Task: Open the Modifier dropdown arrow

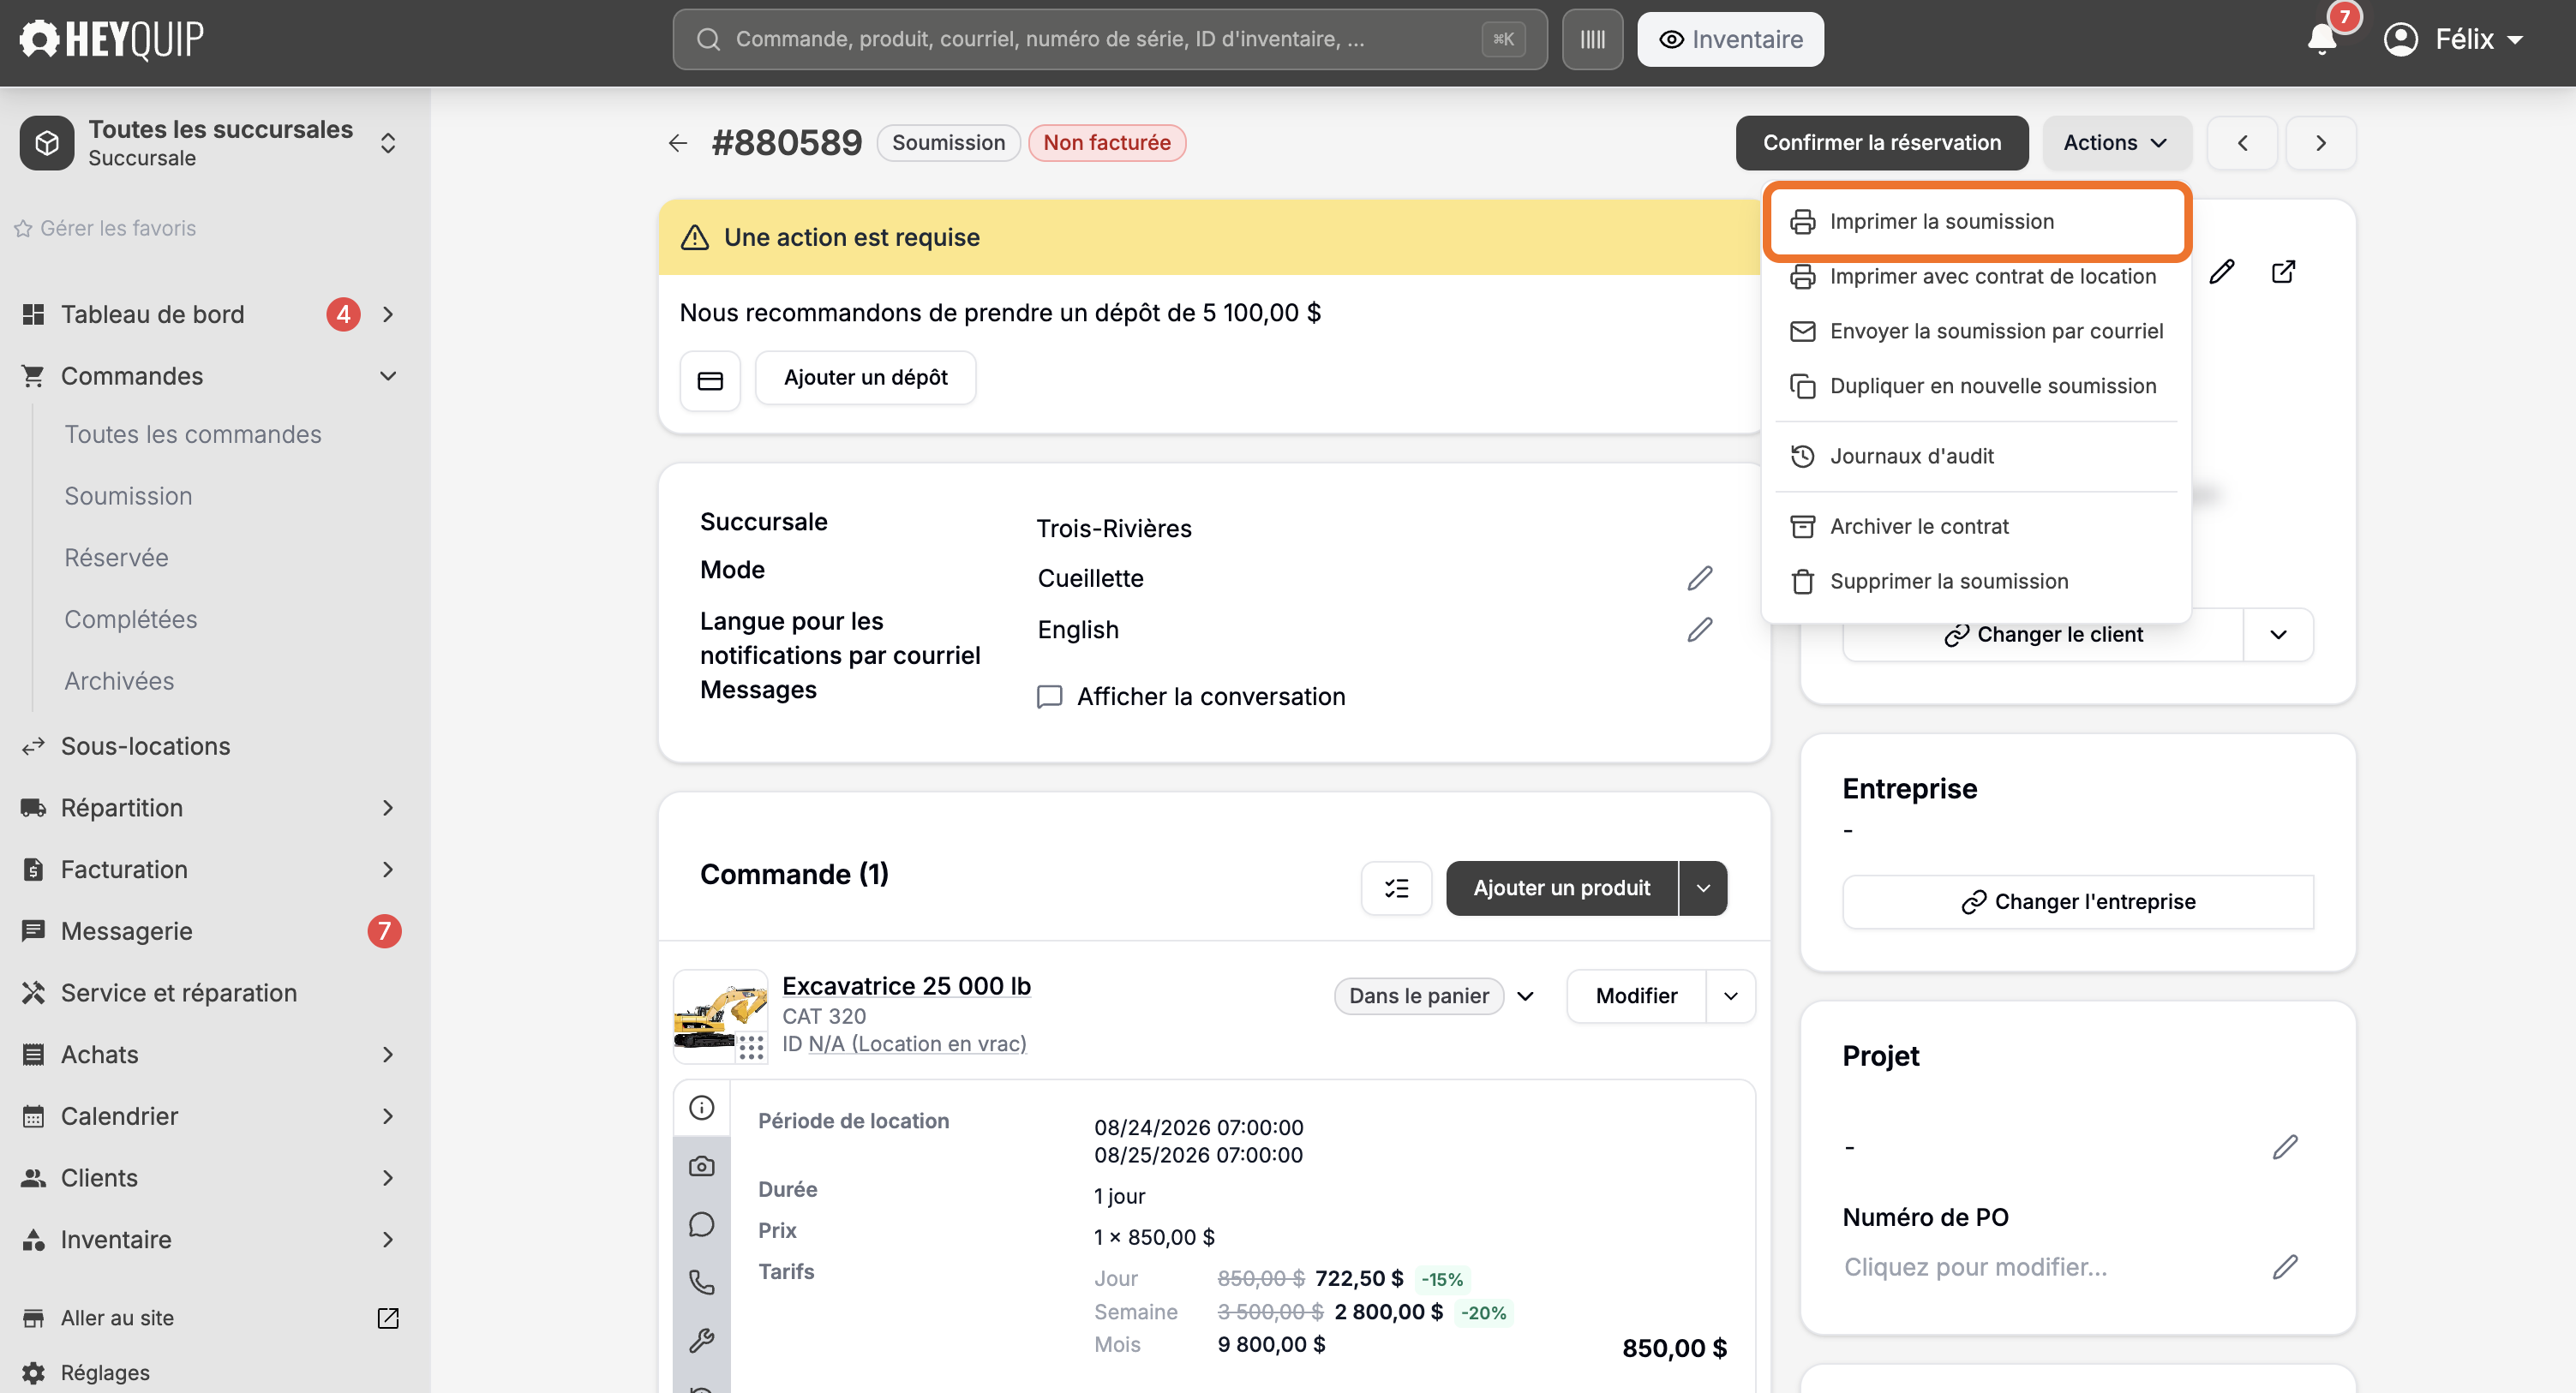Action: pos(1731,996)
